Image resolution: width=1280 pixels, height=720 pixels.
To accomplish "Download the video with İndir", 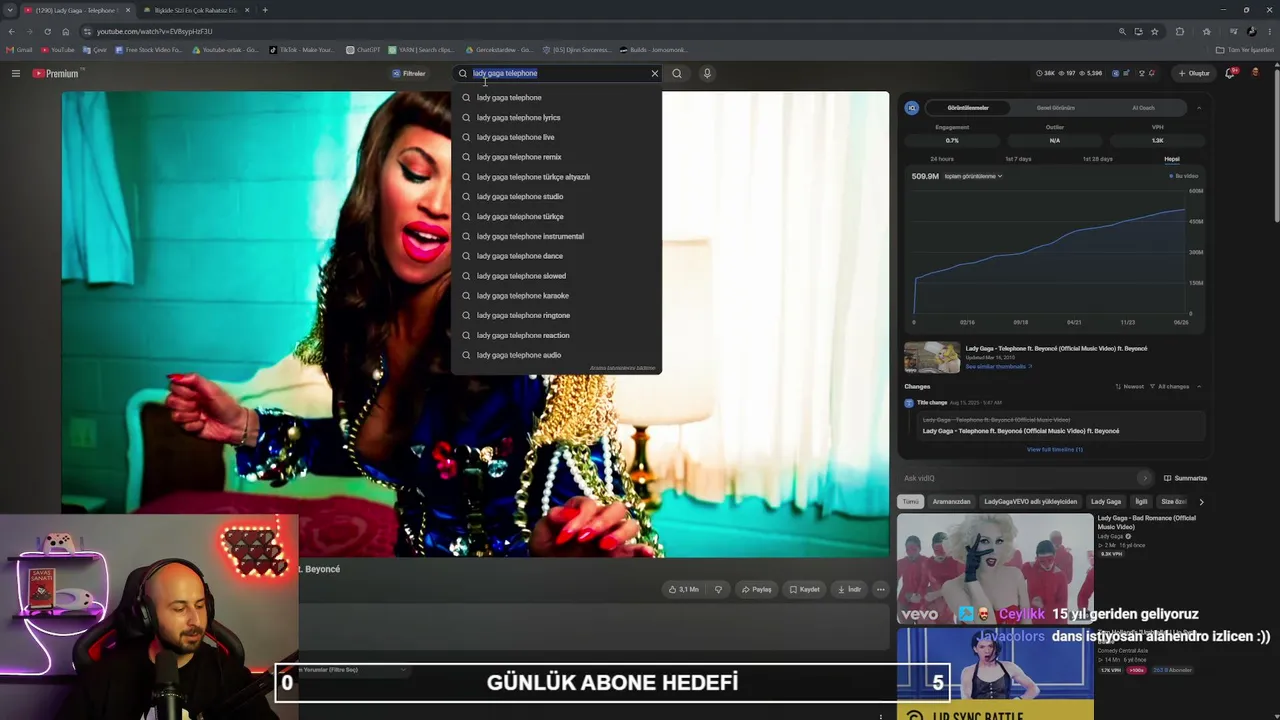I will [849, 589].
